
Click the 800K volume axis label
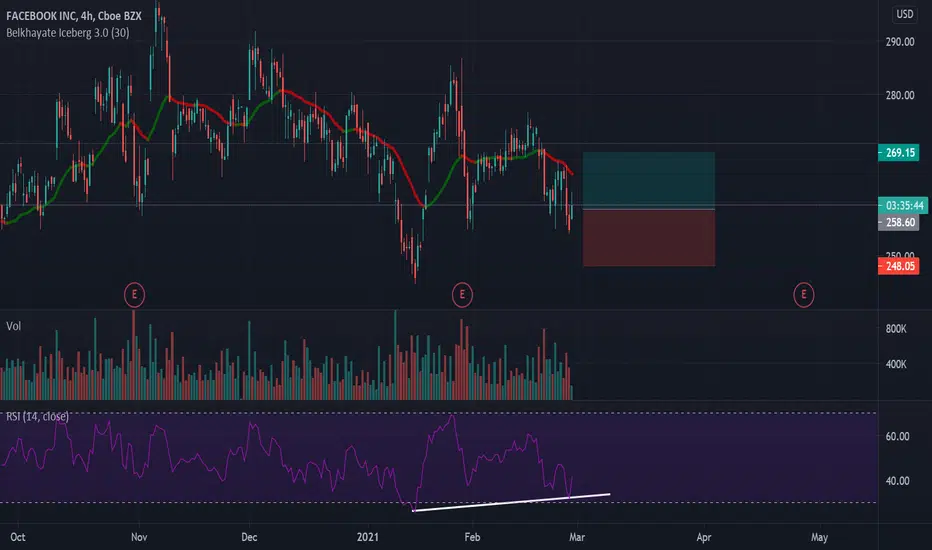[896, 328]
